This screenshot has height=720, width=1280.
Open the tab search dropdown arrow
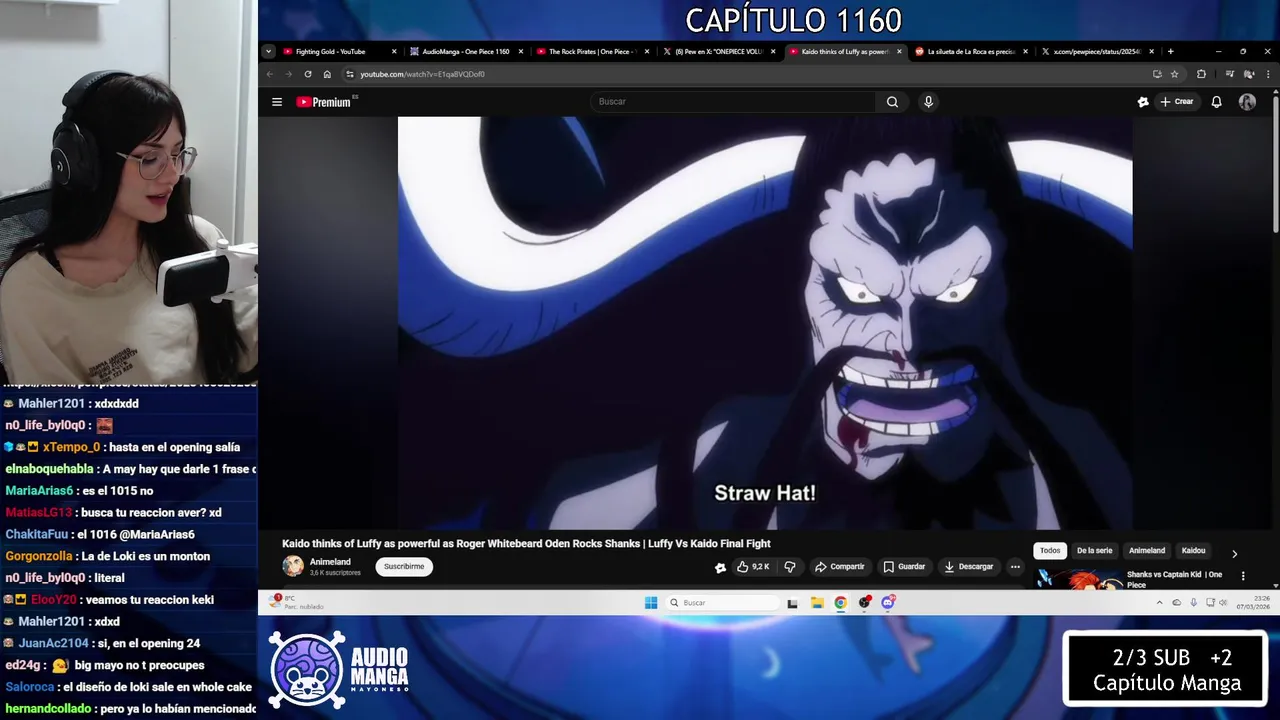[268, 51]
